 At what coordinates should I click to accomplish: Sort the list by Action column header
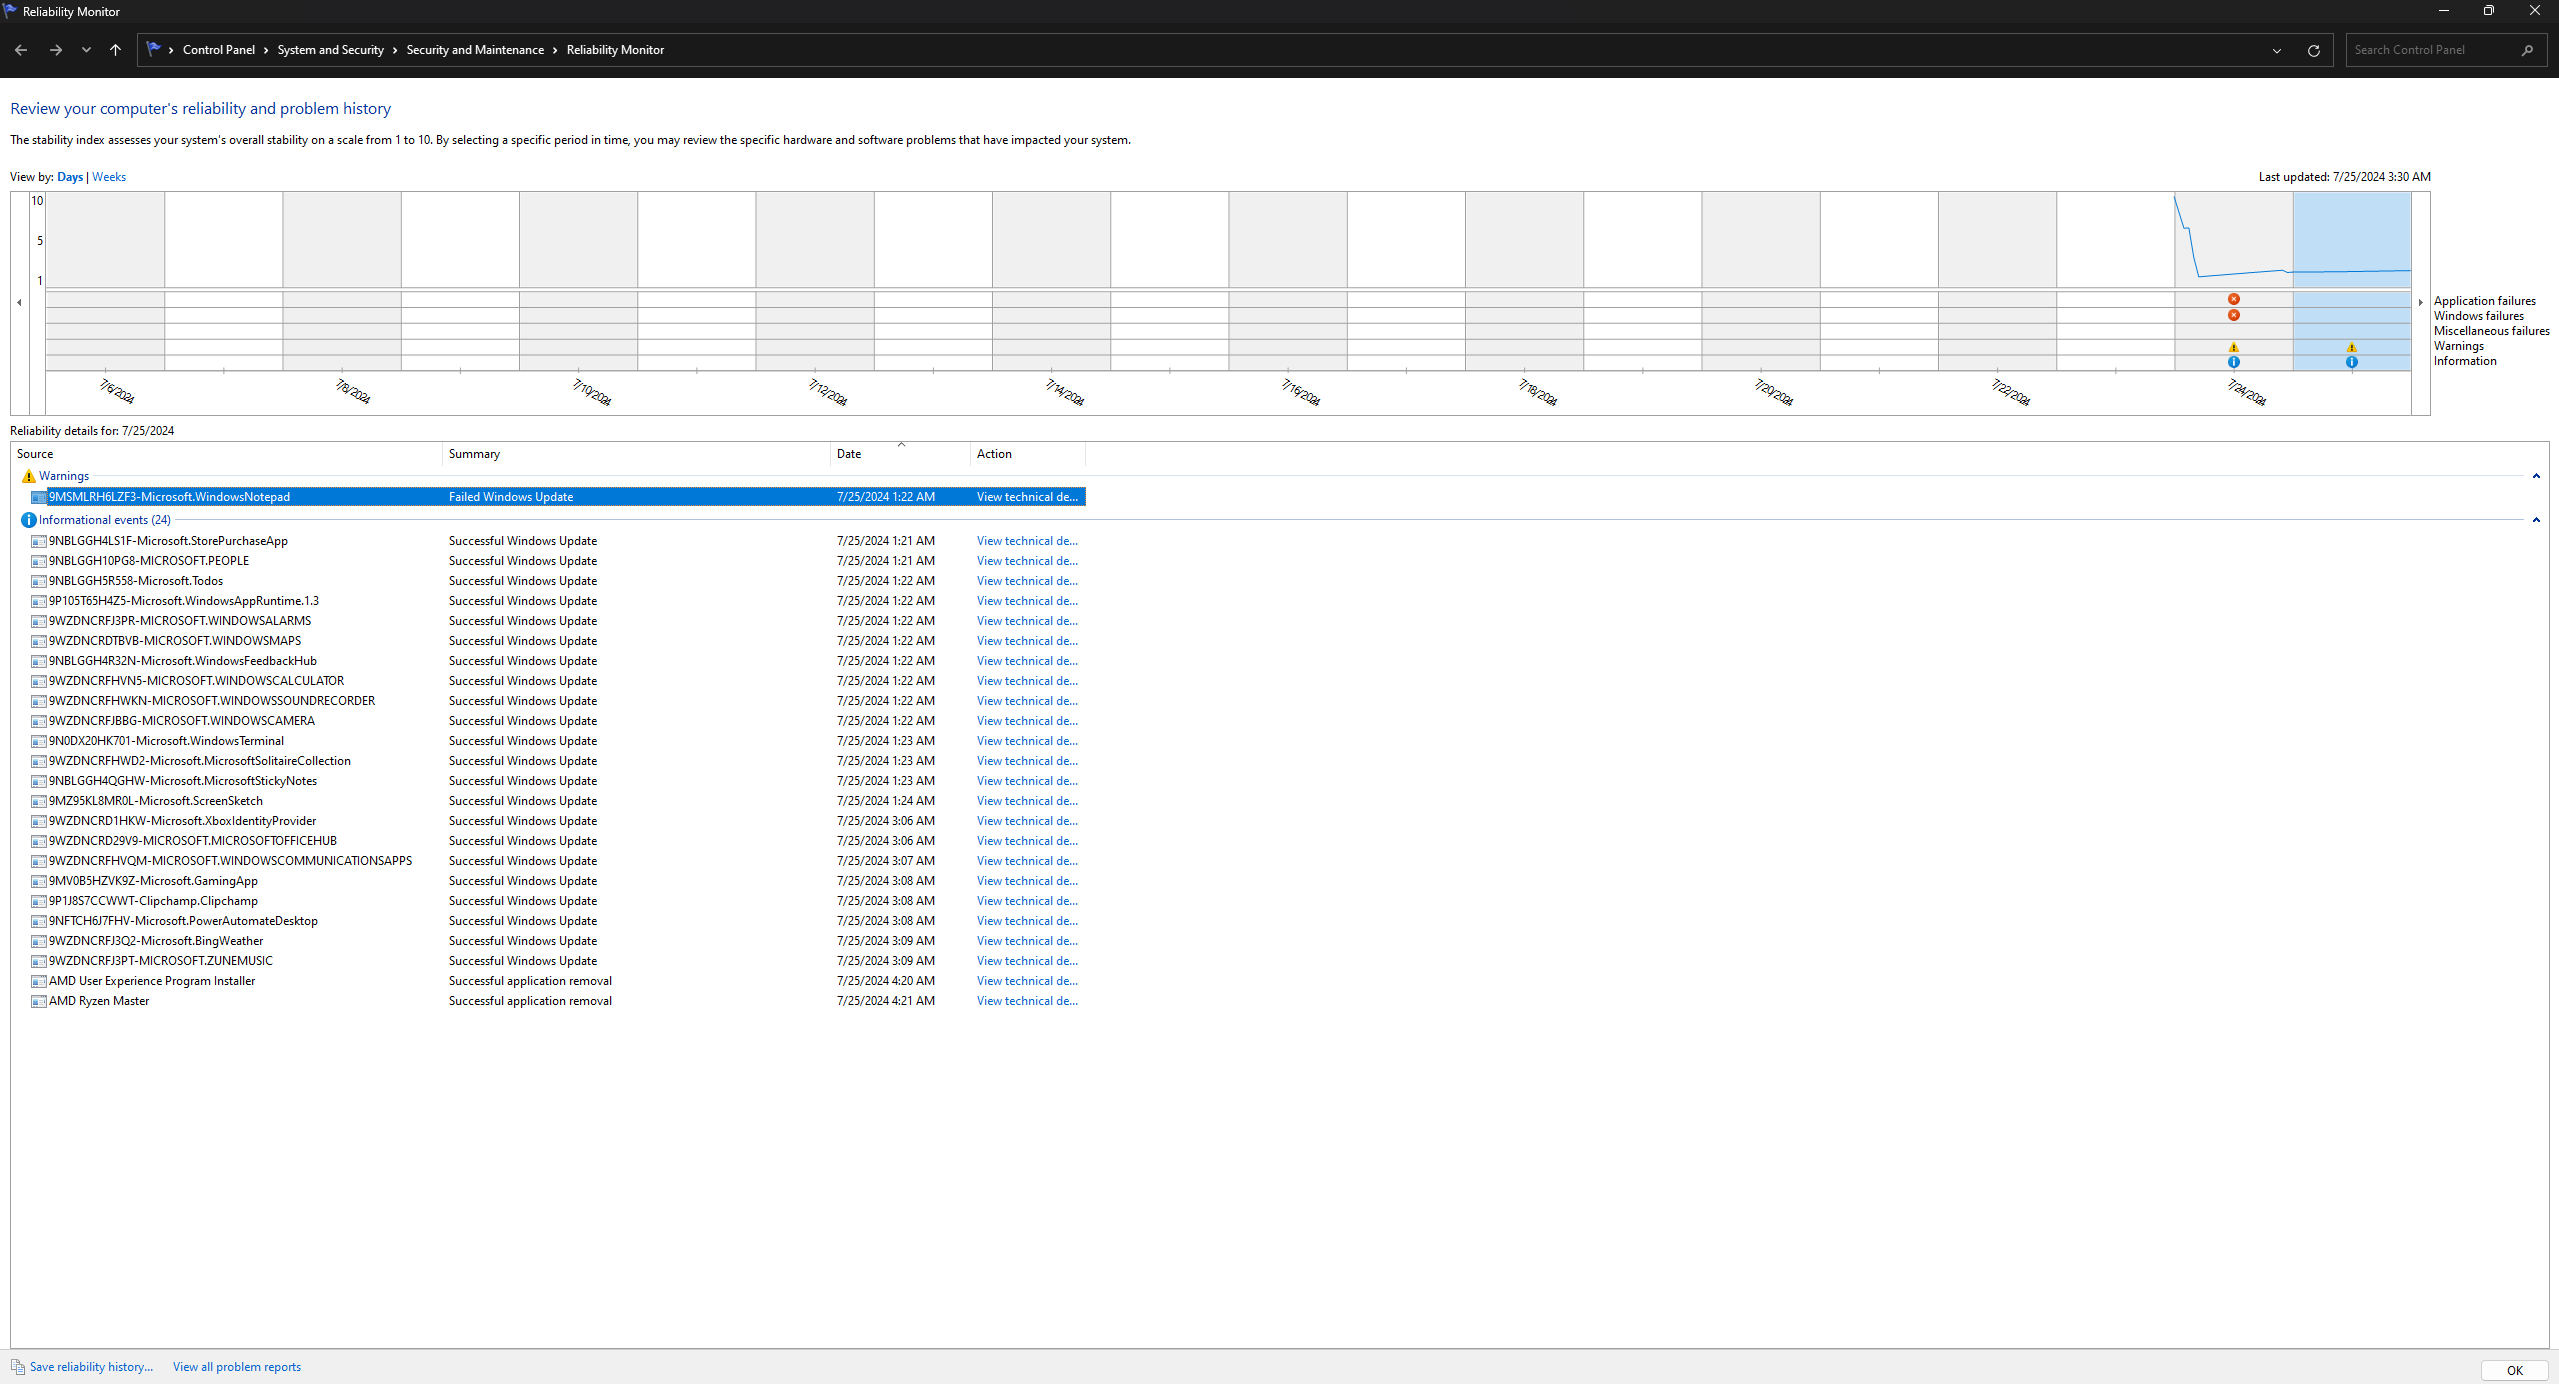pos(1028,454)
